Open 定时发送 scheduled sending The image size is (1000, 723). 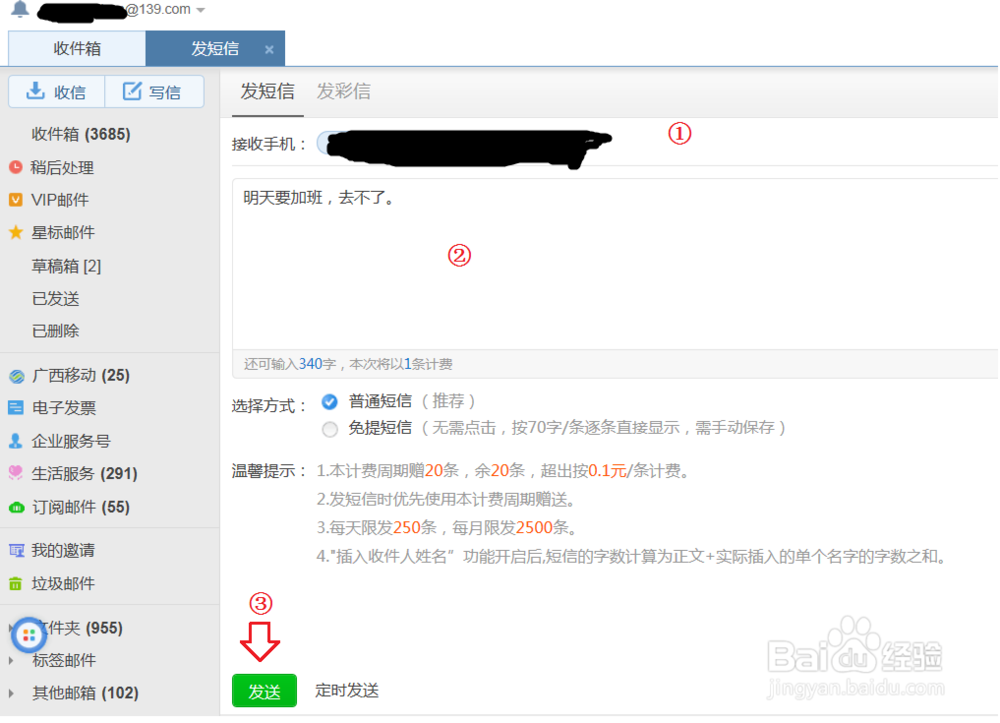click(346, 690)
